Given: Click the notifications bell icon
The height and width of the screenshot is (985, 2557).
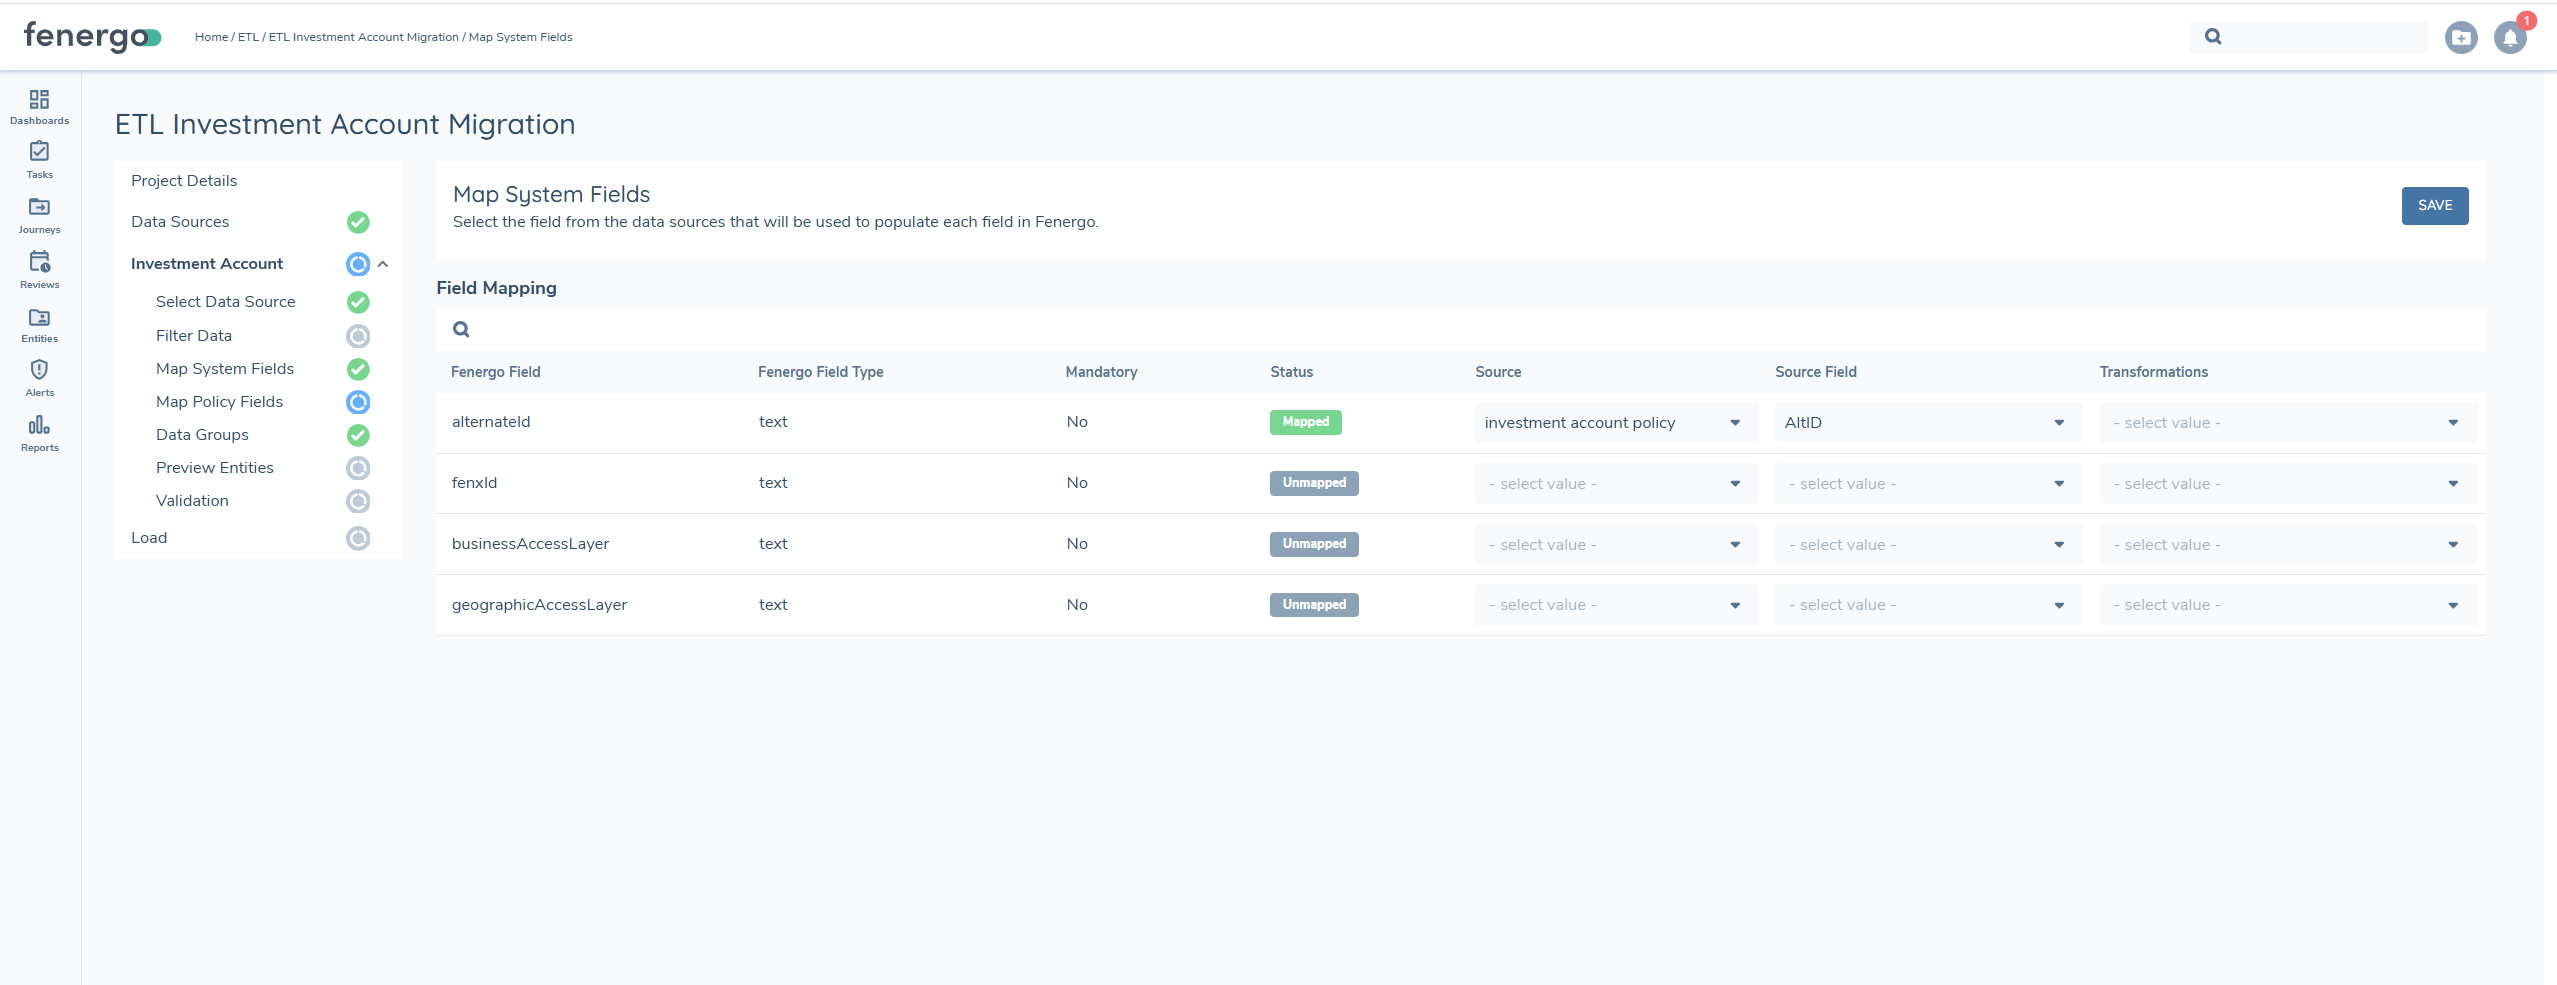Looking at the screenshot, I should coord(2509,36).
